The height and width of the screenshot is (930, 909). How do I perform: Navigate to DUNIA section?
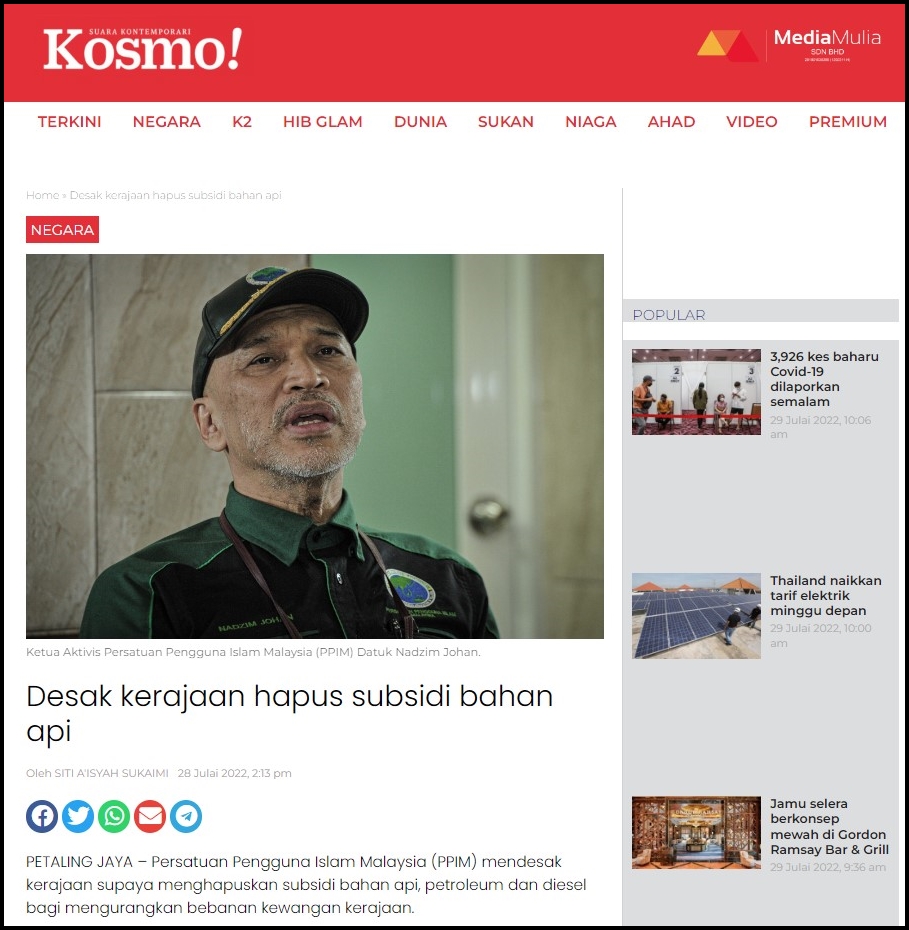pos(420,122)
